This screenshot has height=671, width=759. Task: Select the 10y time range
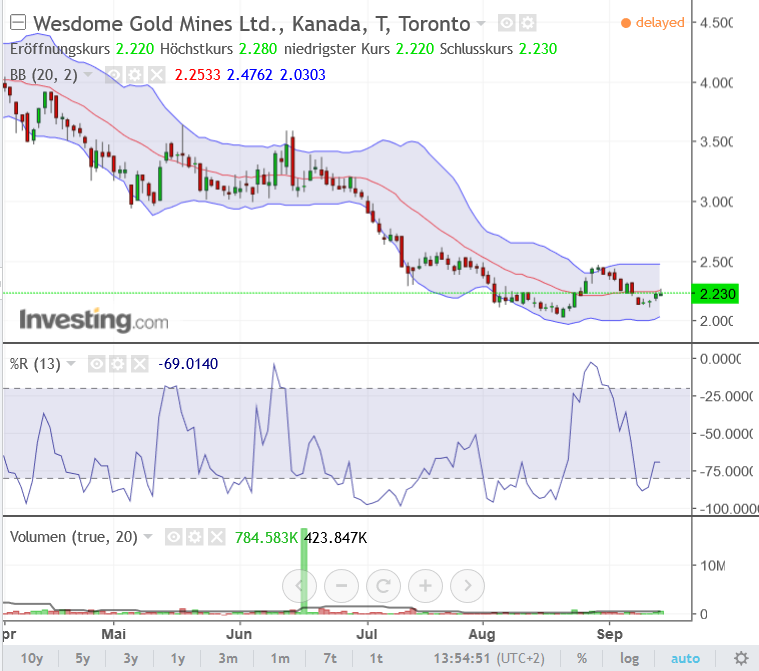coord(32,658)
